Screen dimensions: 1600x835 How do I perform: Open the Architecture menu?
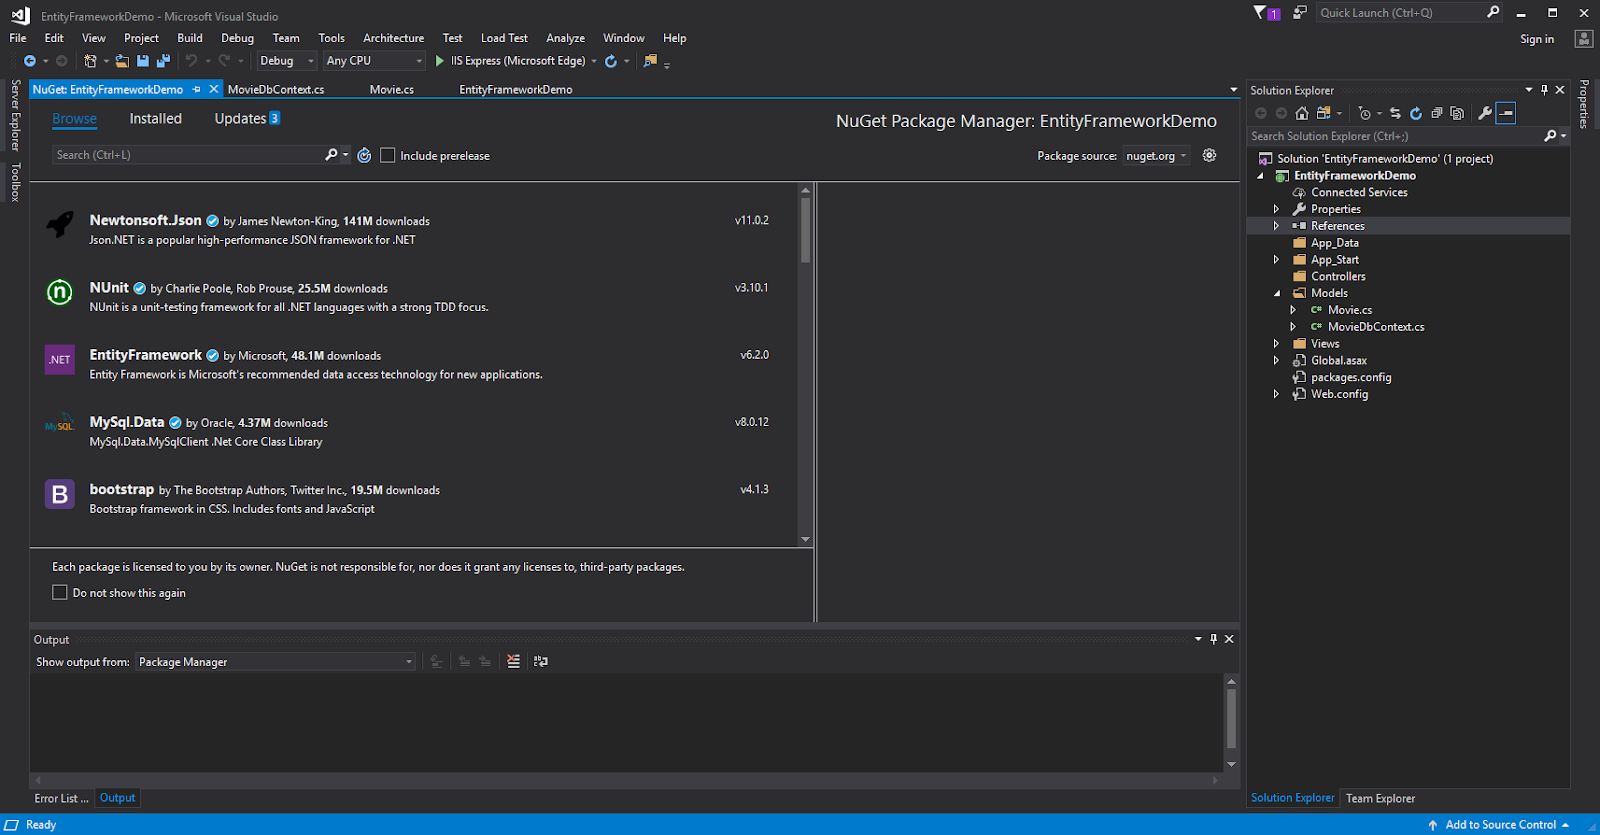coord(393,38)
